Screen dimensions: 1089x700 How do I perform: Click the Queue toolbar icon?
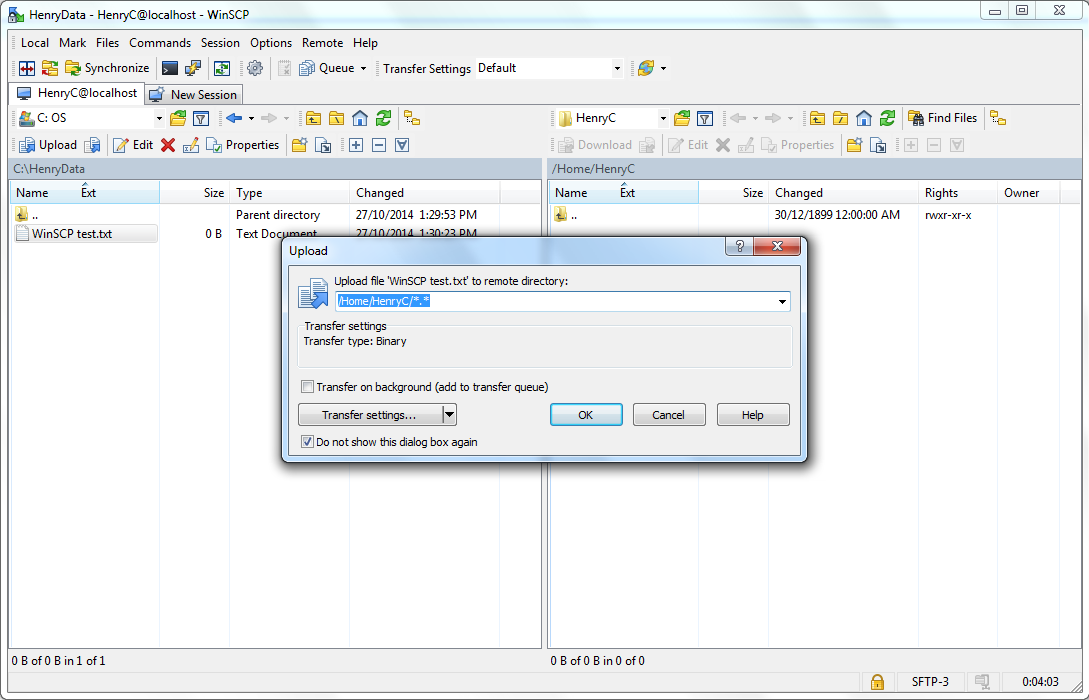click(327, 68)
